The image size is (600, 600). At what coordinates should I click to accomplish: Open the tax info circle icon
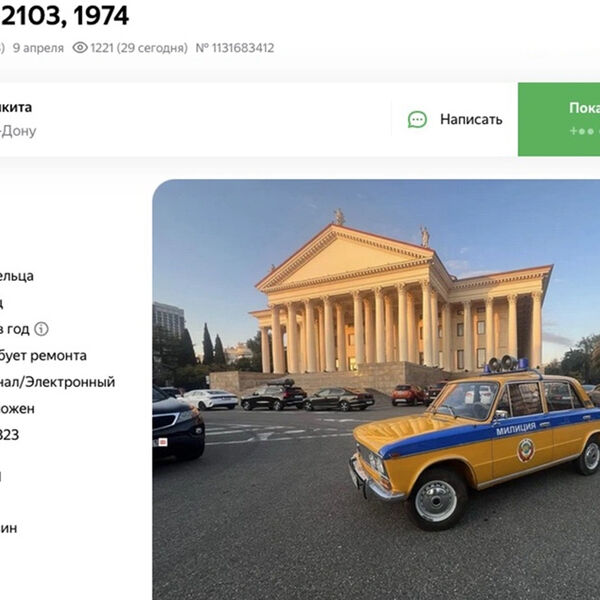point(42,329)
